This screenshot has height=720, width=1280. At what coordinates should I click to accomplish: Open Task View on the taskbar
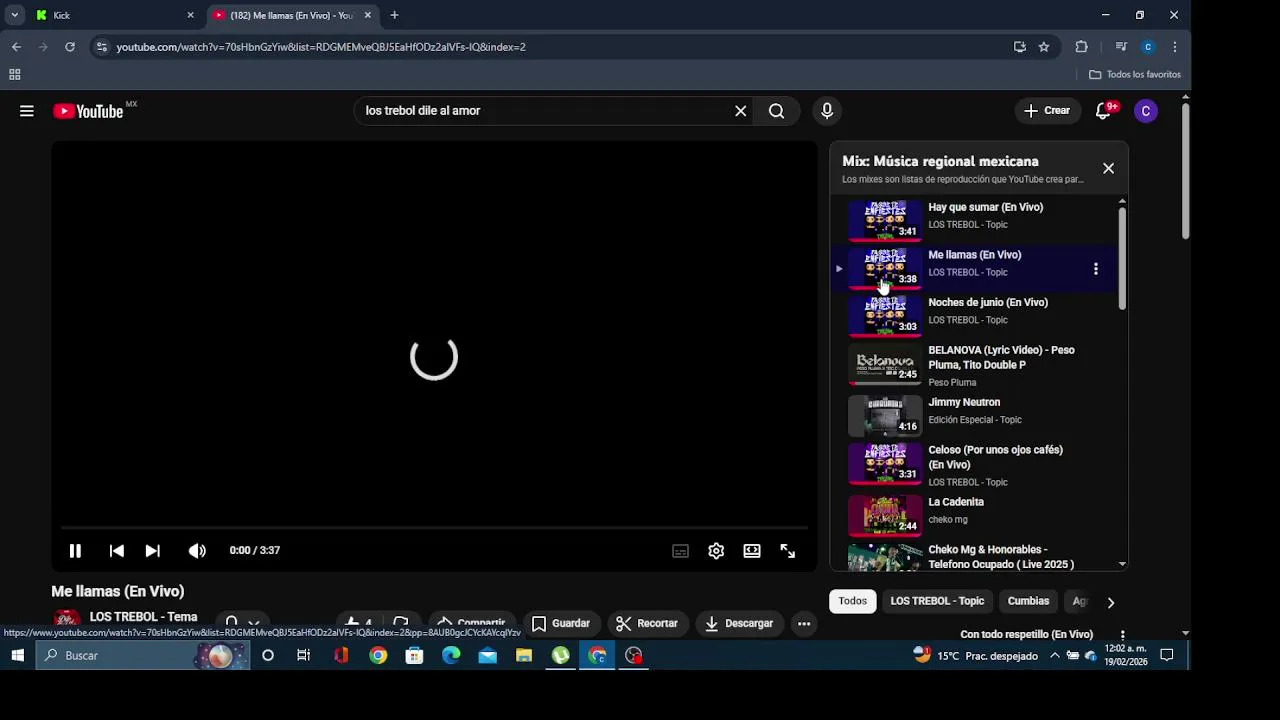pyautogui.click(x=303, y=656)
